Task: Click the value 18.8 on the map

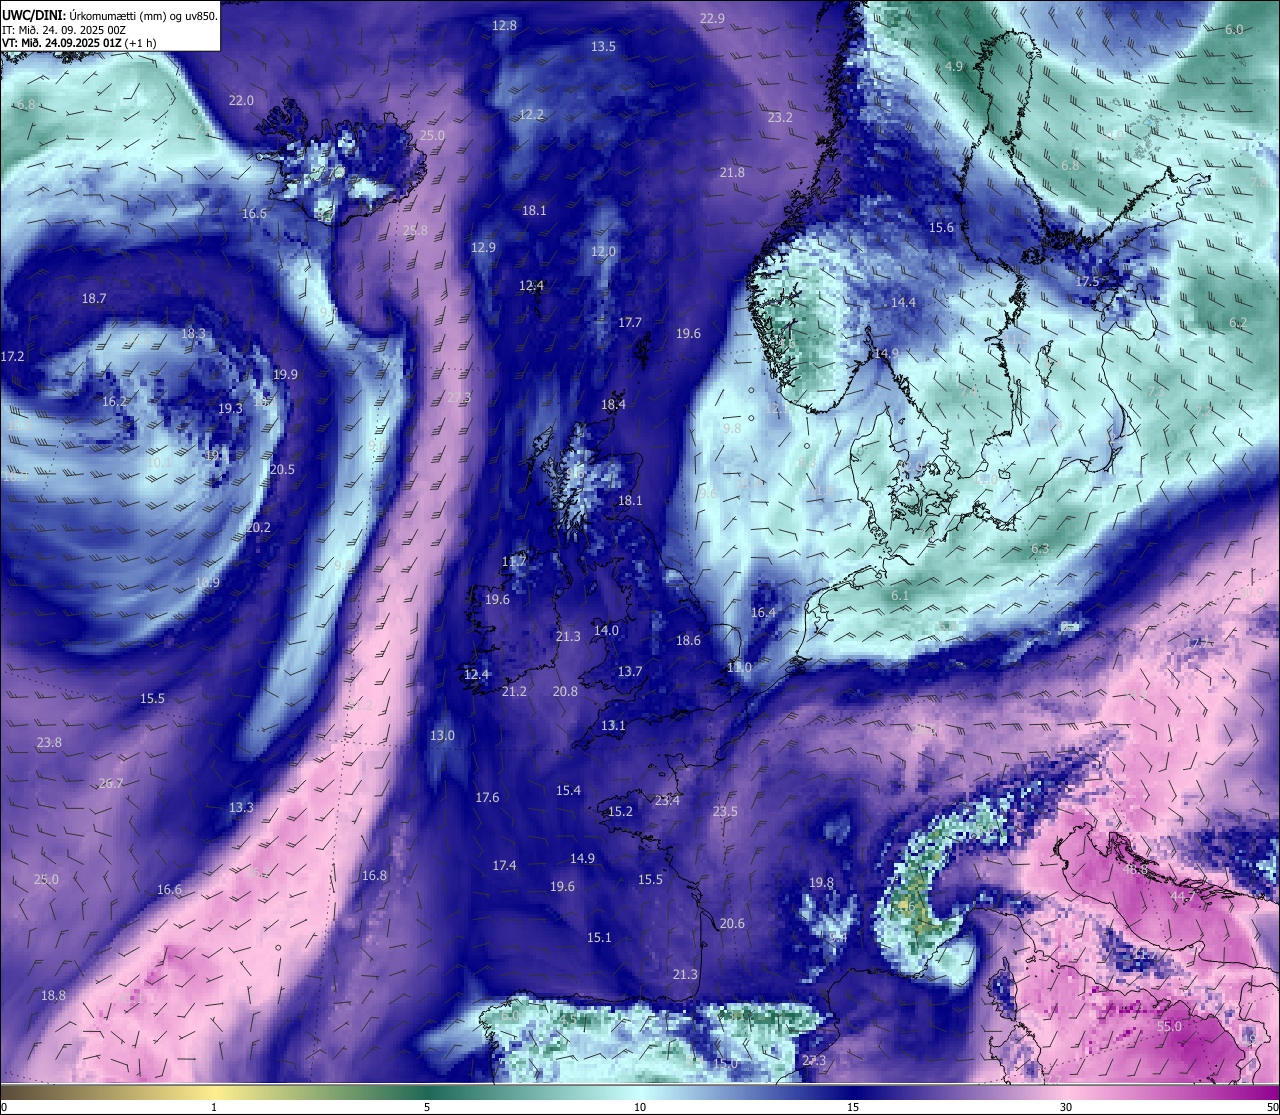Action: click(53, 995)
